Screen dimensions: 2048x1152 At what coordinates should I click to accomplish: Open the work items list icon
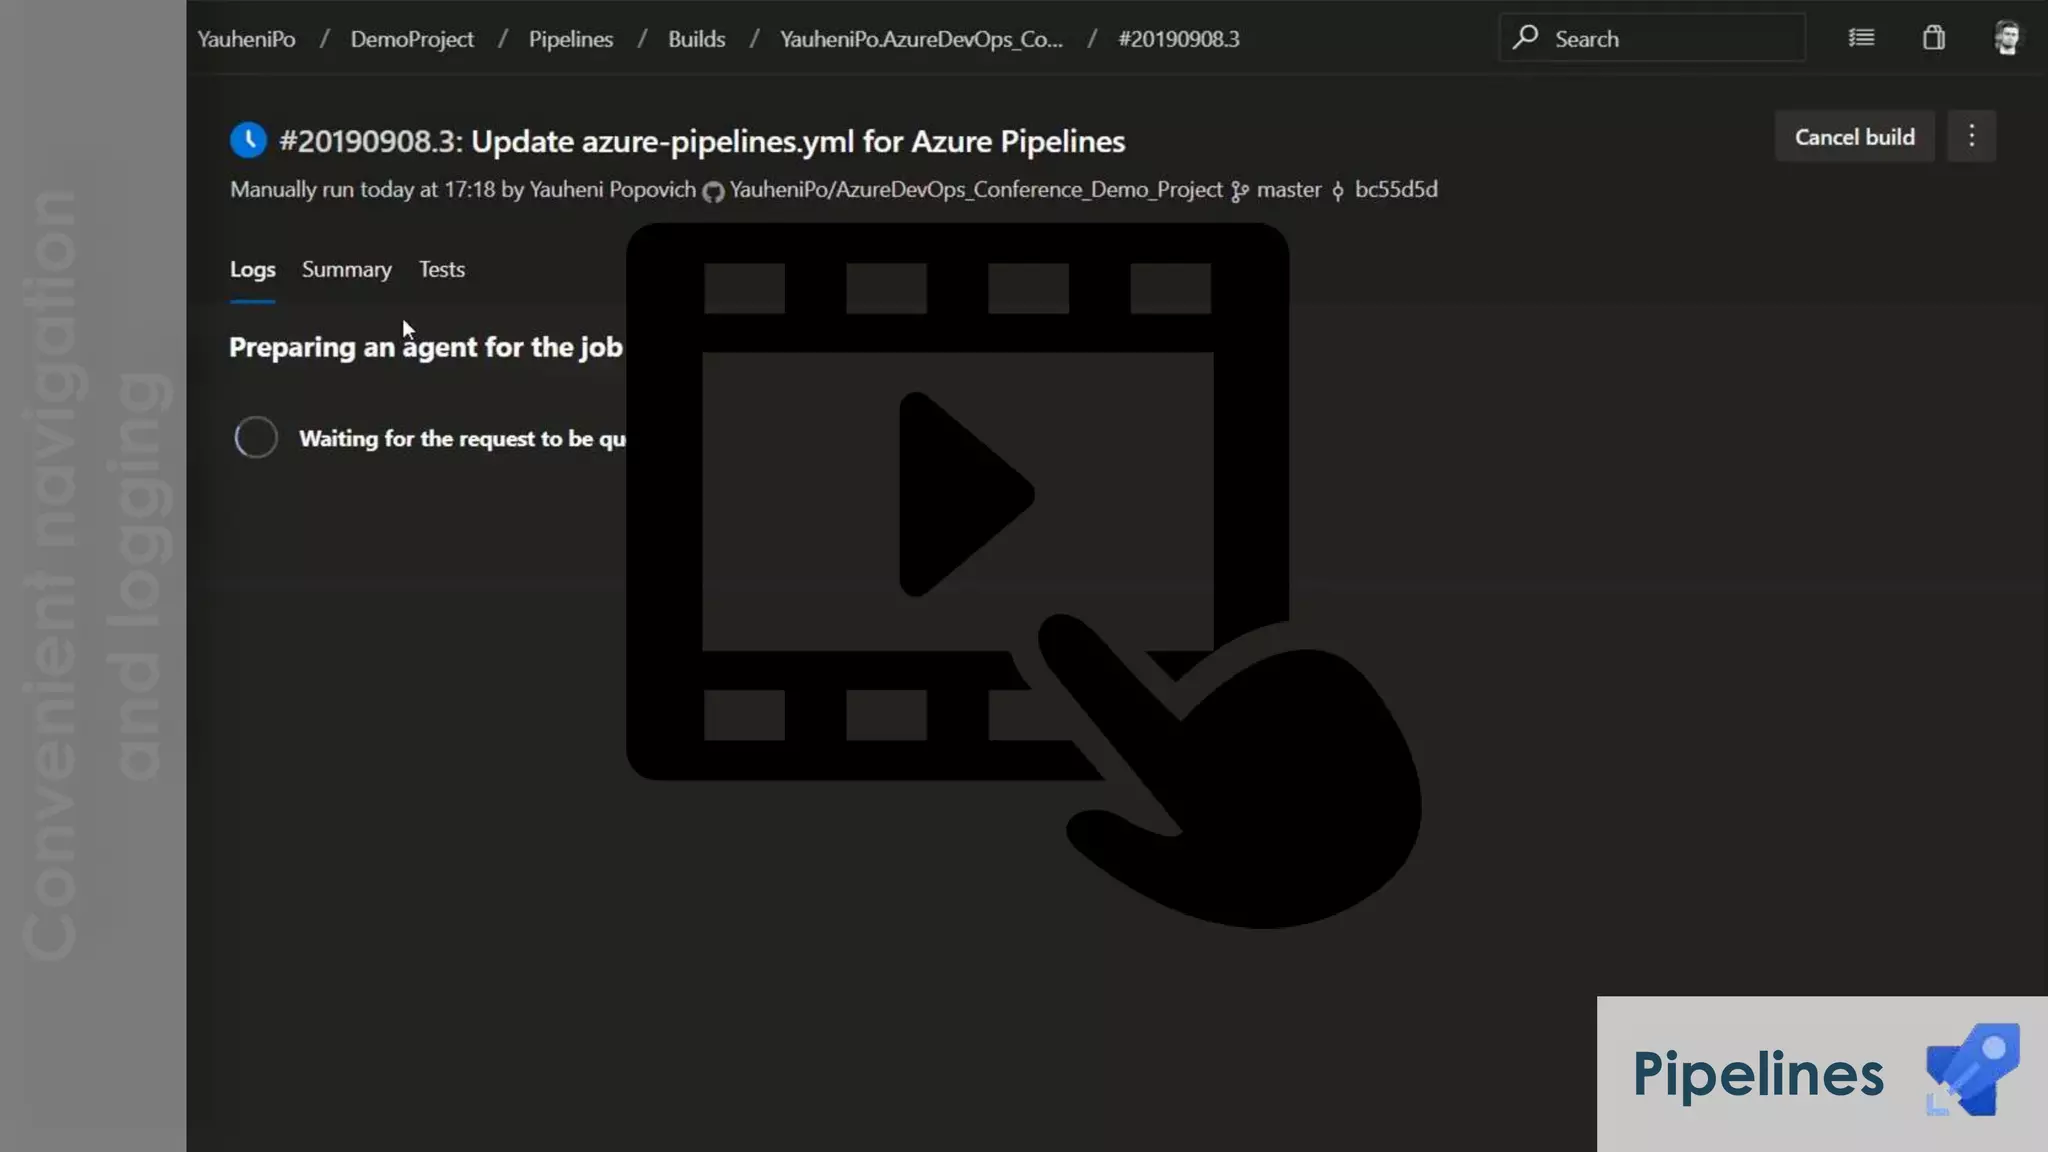(1861, 38)
